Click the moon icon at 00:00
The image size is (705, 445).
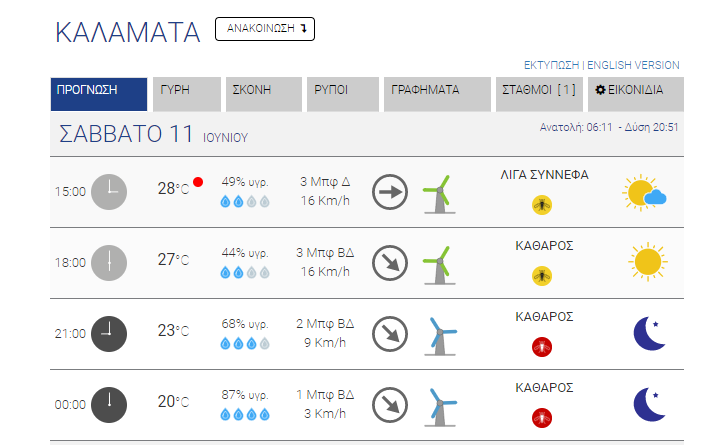649,404
